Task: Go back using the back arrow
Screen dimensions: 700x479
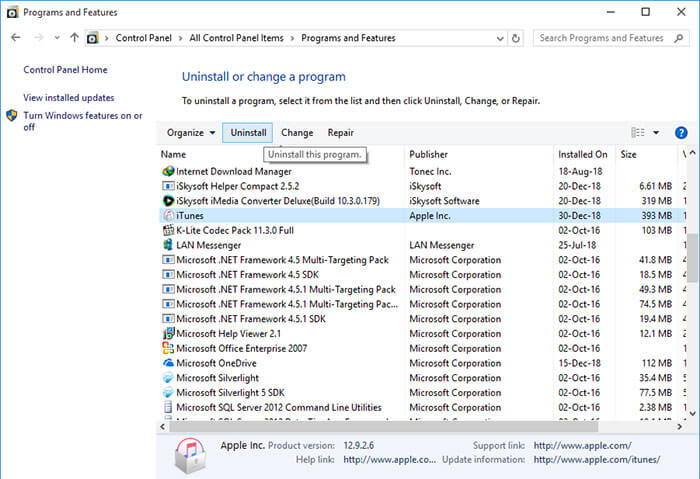Action: click(x=15, y=38)
